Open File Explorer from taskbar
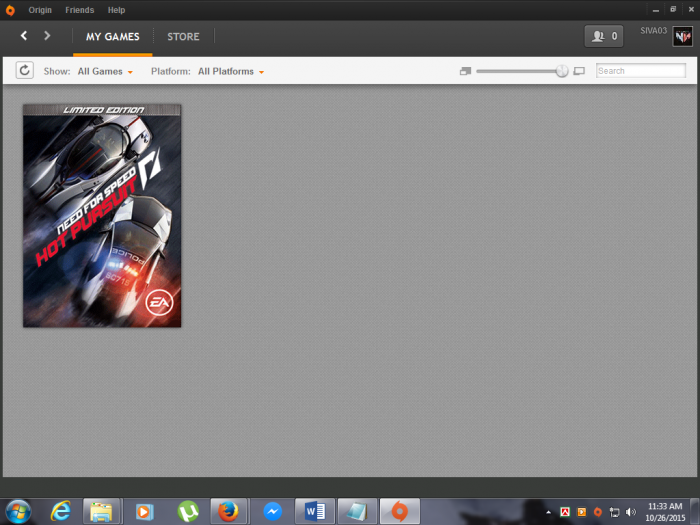This screenshot has width=700, height=525. click(101, 511)
